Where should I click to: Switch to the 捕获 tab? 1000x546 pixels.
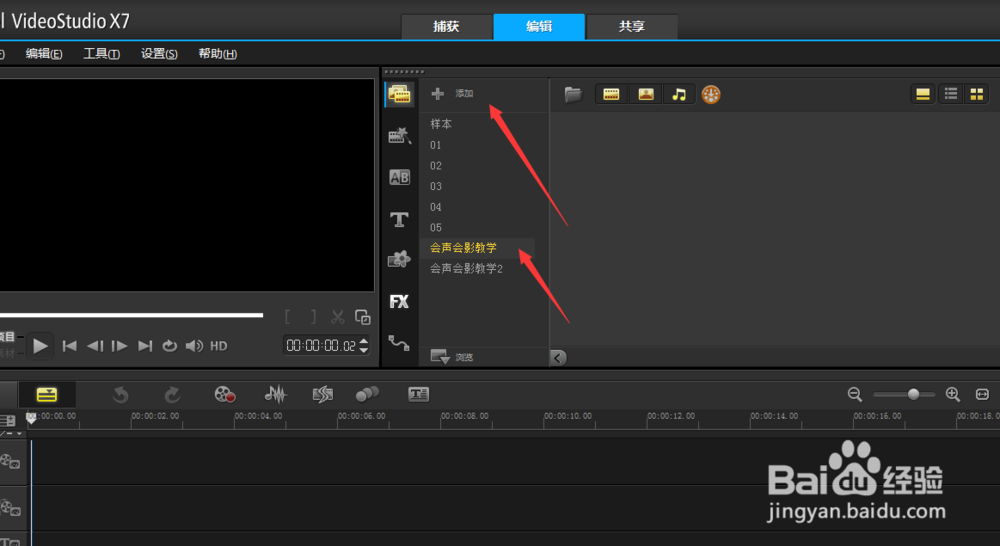[x=446, y=27]
